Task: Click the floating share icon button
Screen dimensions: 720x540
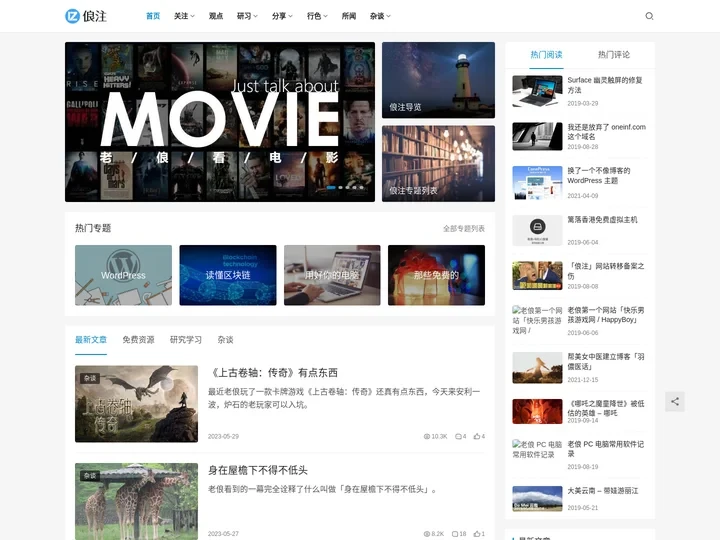Action: tap(675, 401)
